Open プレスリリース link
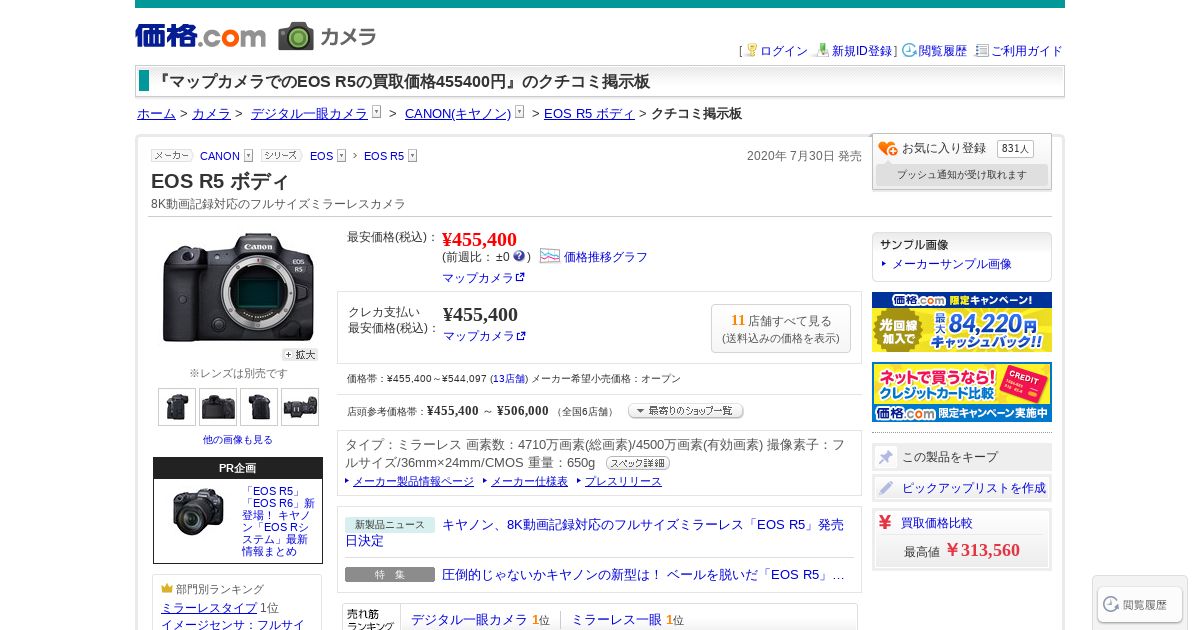This screenshot has width=1200, height=630. coord(623,482)
